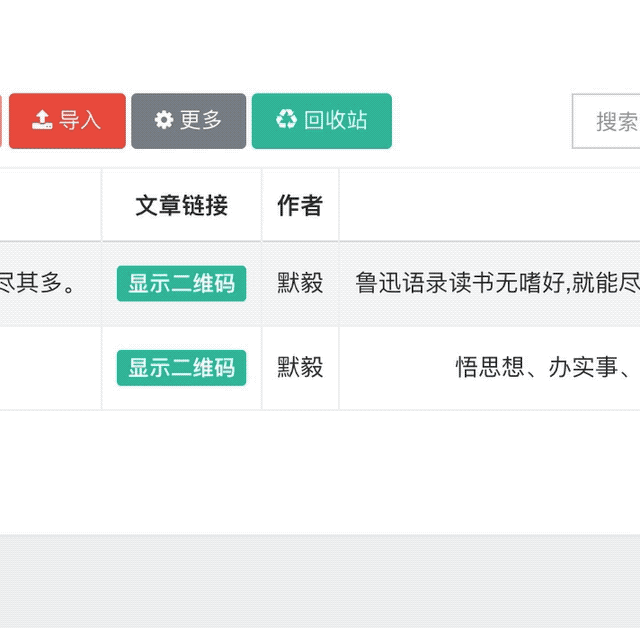Viewport: 640px width, 628px height.
Task: Click the recycle icon on the 回收站 button
Action: pyautogui.click(x=286, y=119)
